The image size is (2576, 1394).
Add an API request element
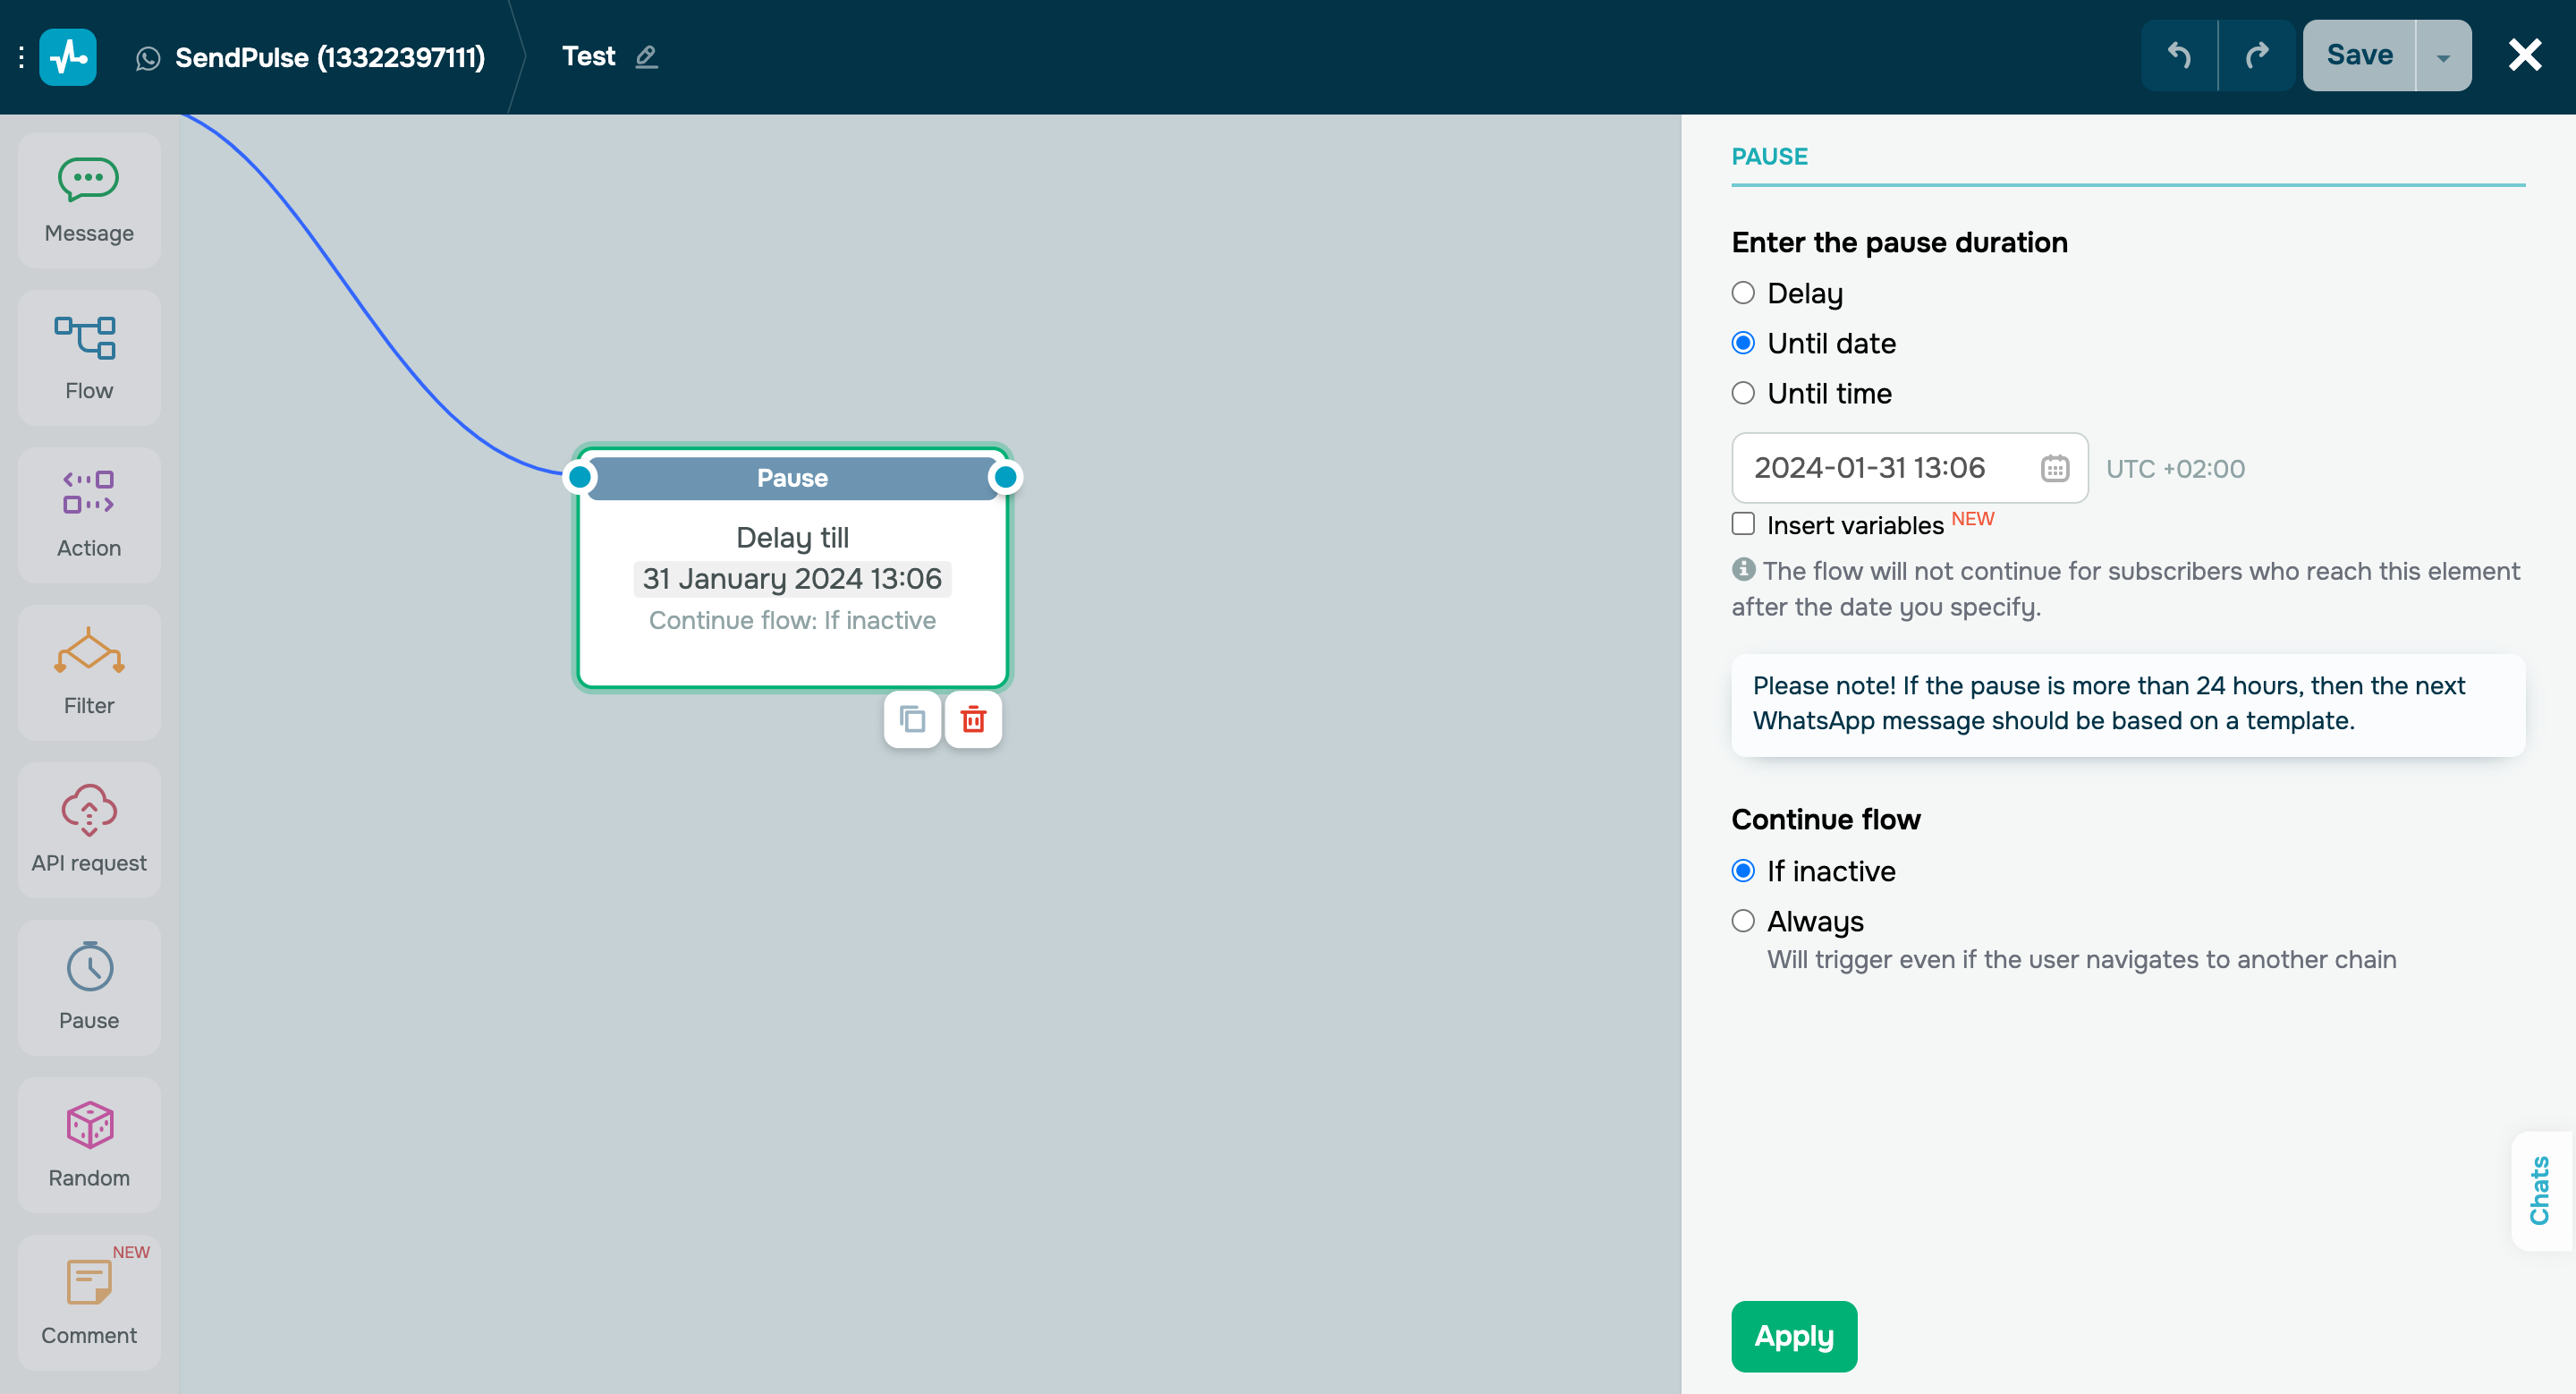[x=88, y=829]
